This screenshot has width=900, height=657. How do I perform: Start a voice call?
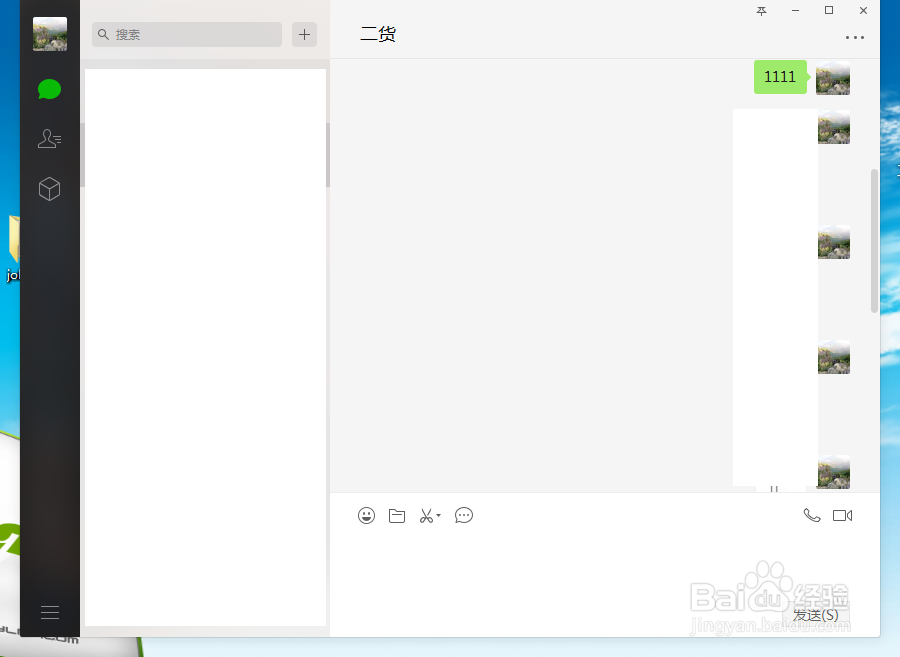click(812, 515)
